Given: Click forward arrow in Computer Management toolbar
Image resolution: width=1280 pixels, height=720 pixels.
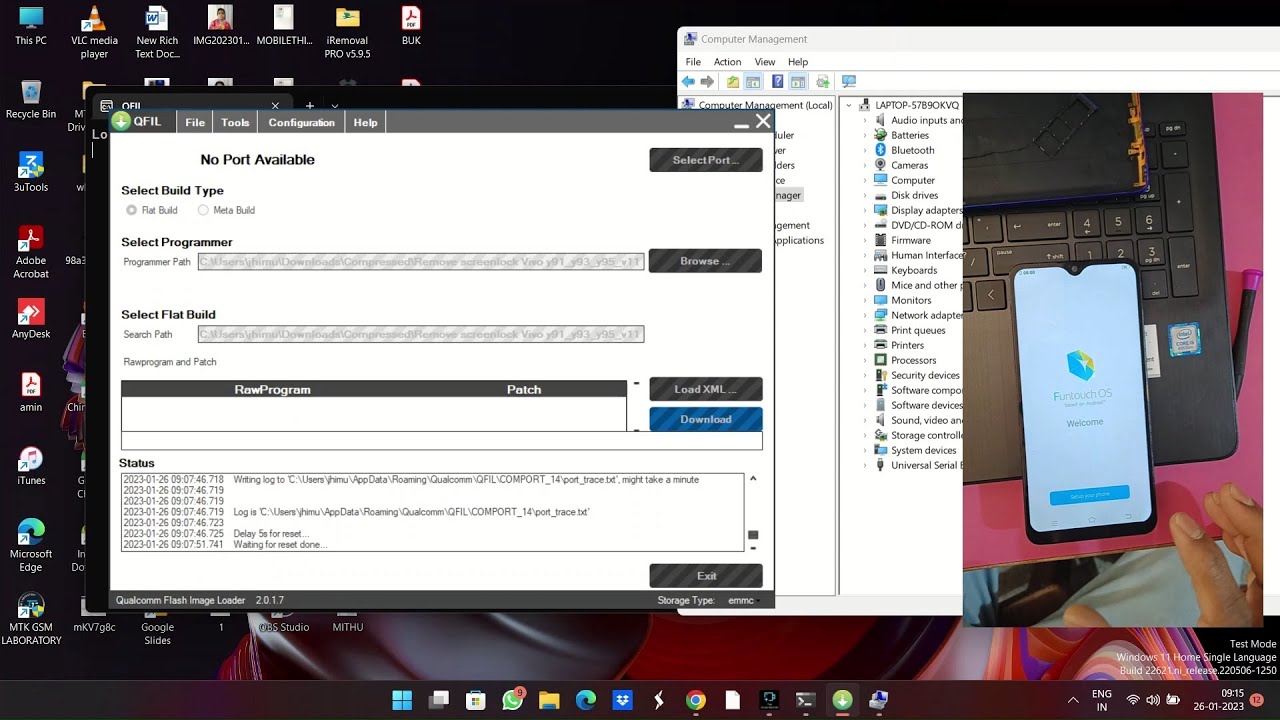Looking at the screenshot, I should tap(707, 82).
